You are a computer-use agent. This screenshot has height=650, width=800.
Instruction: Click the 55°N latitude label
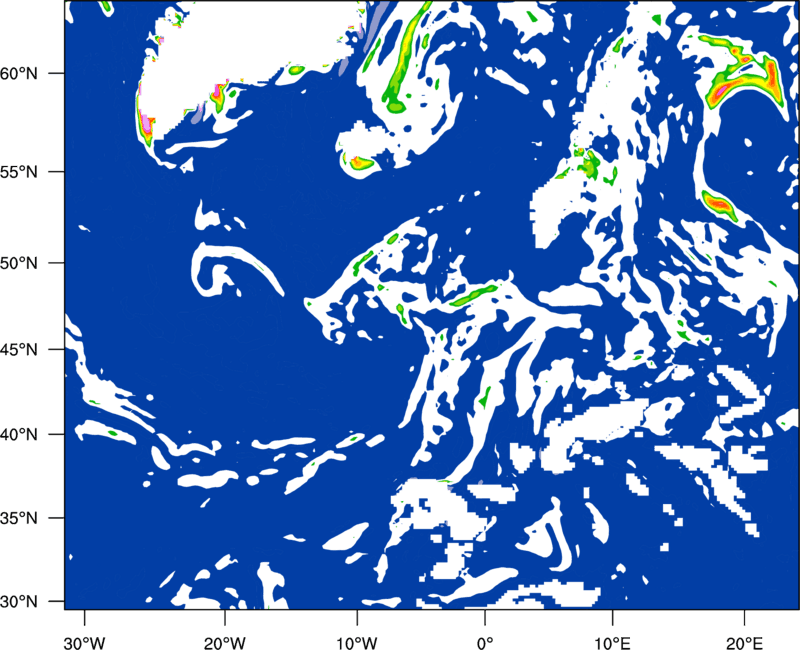[x=19, y=172]
